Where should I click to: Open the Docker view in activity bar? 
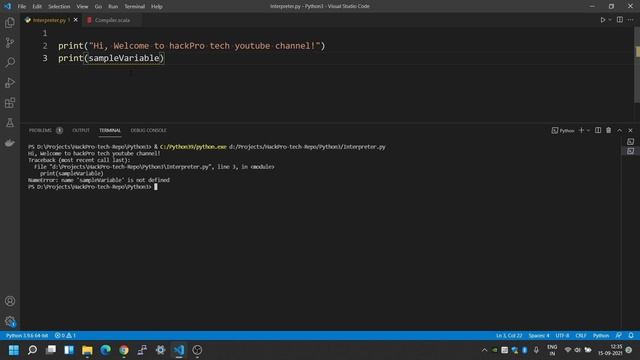(x=10, y=142)
